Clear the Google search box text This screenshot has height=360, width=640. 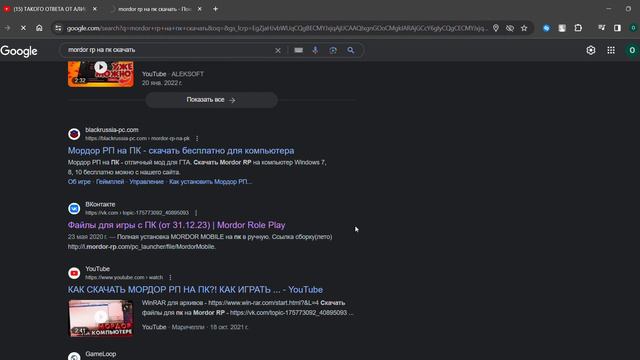pos(278,50)
